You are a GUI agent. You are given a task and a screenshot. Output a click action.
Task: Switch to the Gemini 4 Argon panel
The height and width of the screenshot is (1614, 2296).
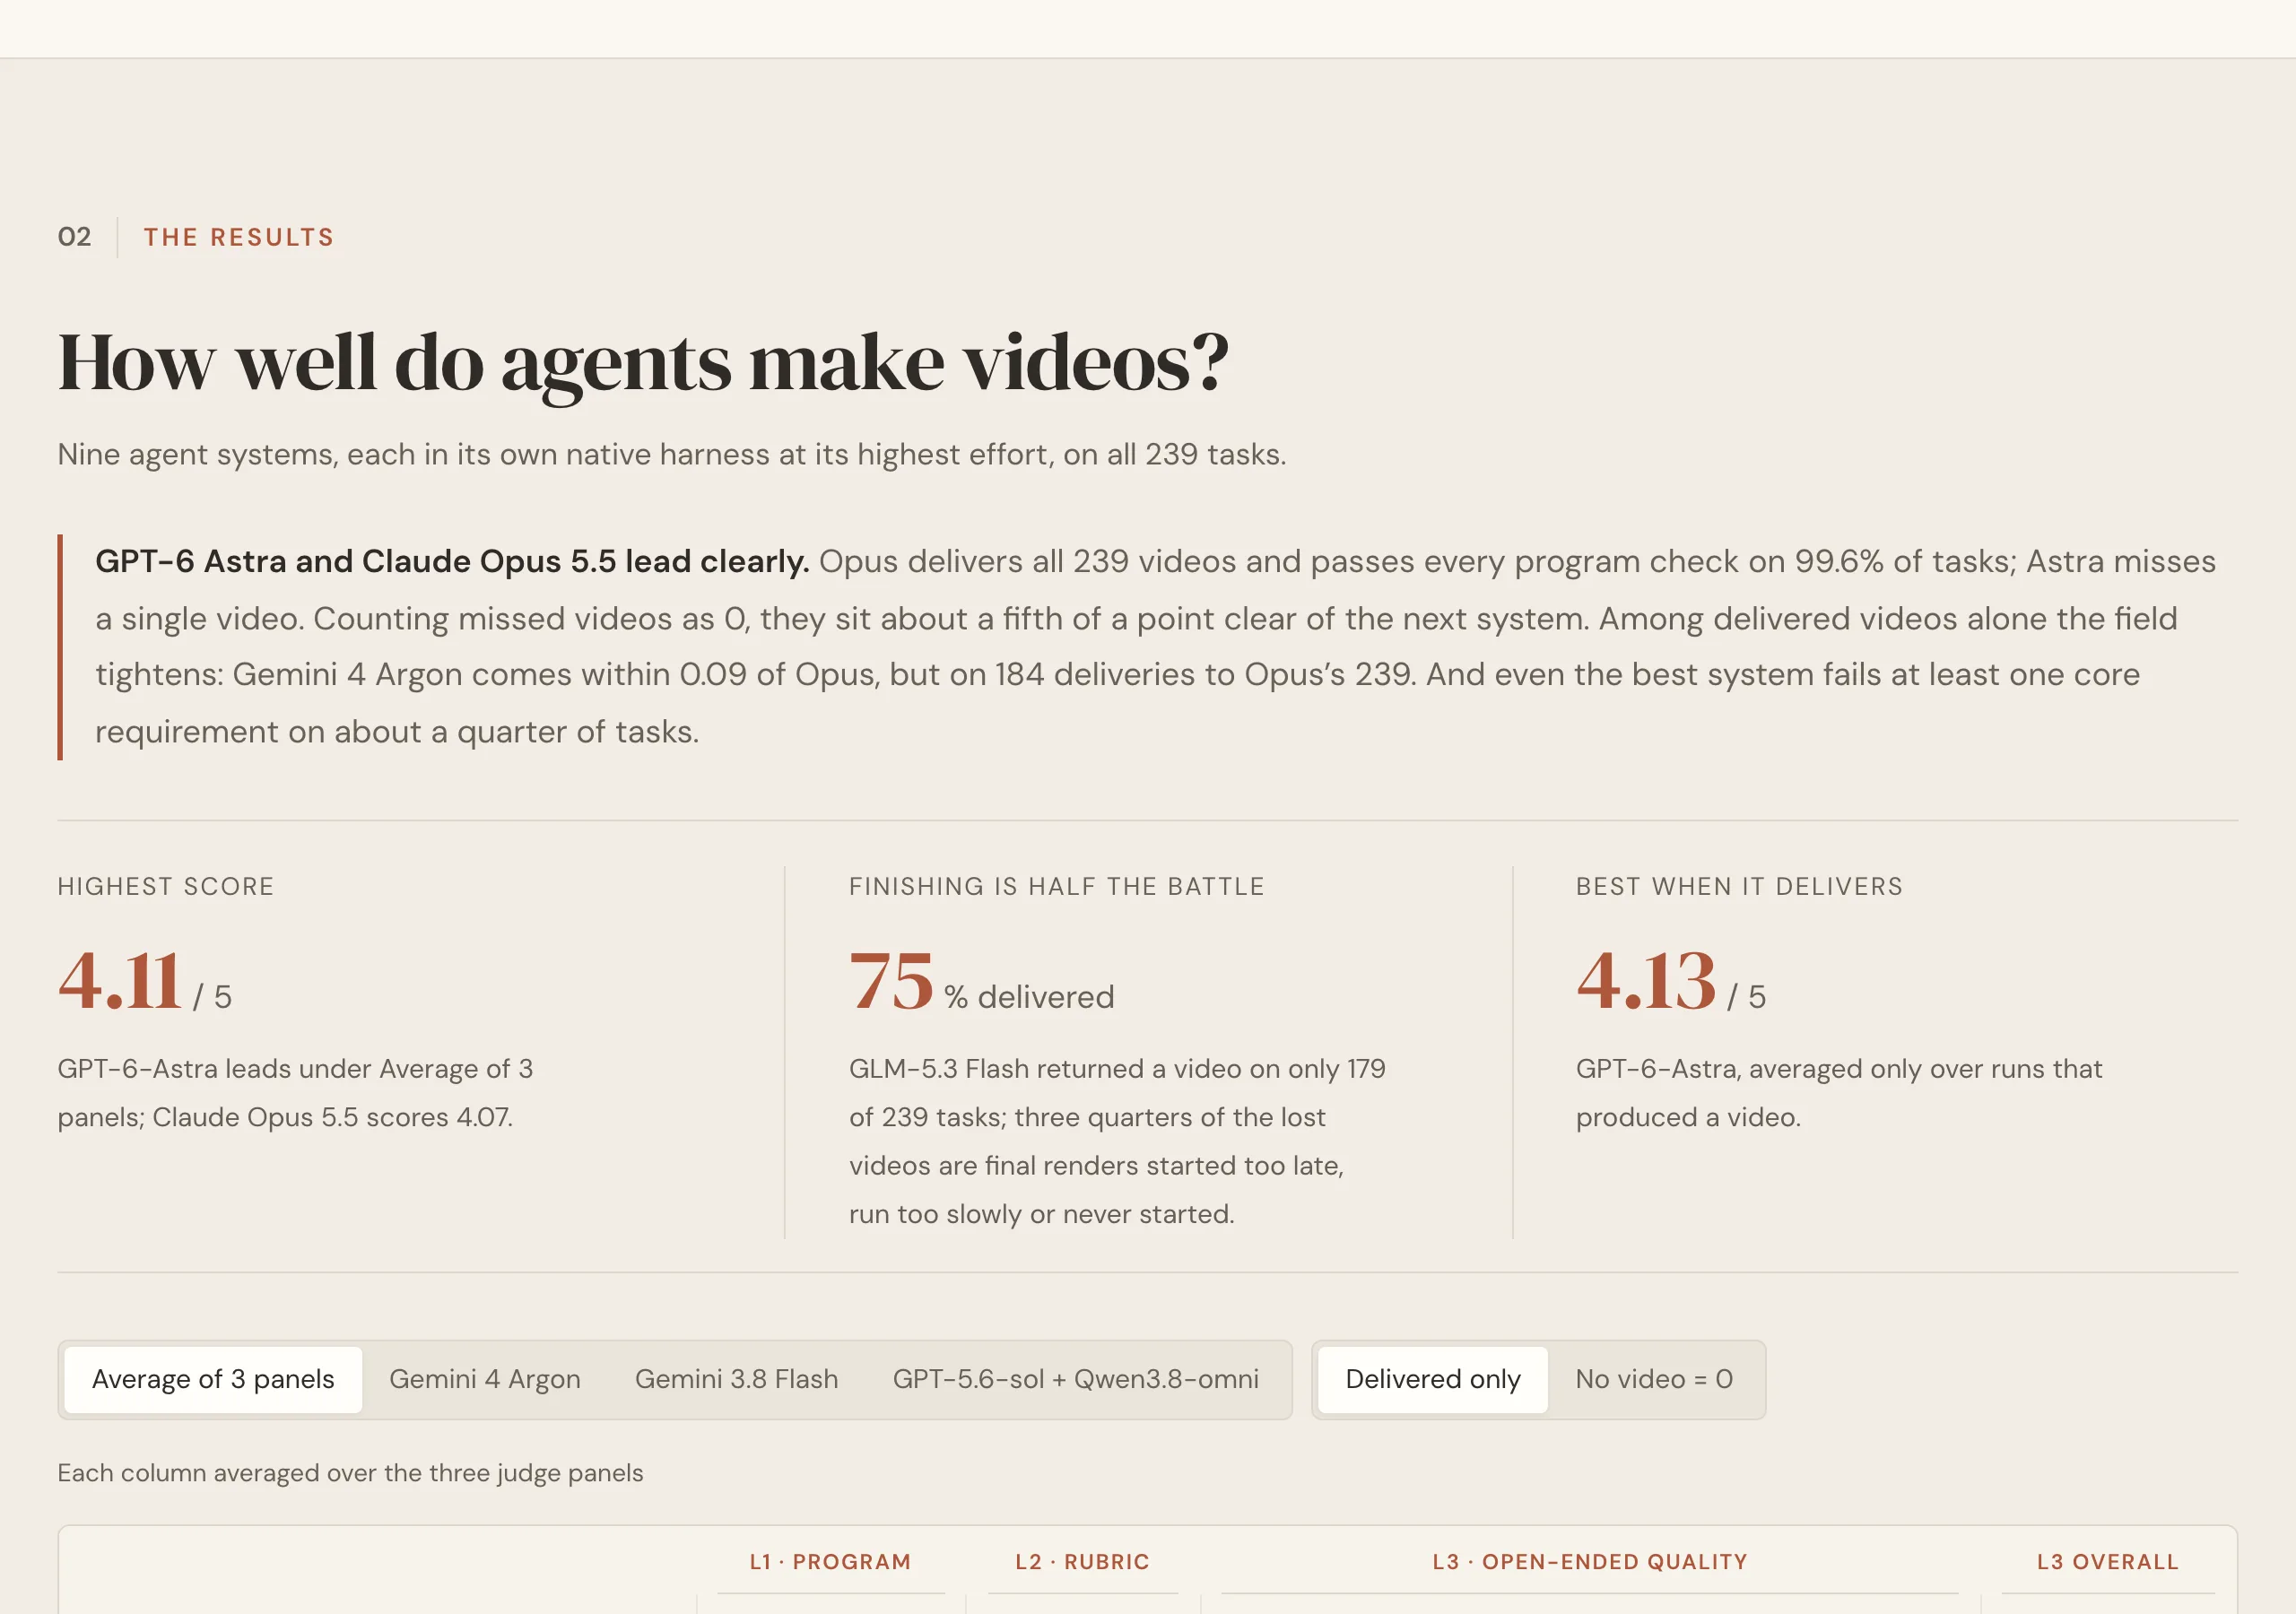click(485, 1379)
